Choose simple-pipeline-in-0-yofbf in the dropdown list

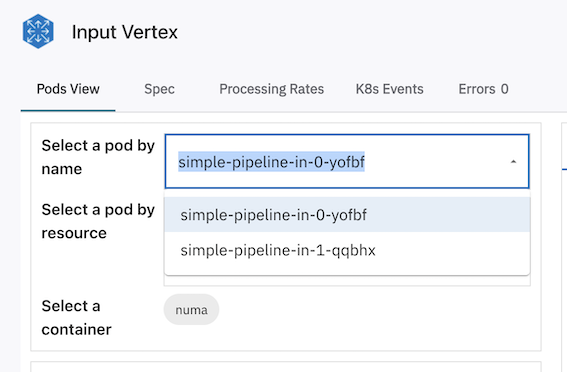(x=347, y=215)
